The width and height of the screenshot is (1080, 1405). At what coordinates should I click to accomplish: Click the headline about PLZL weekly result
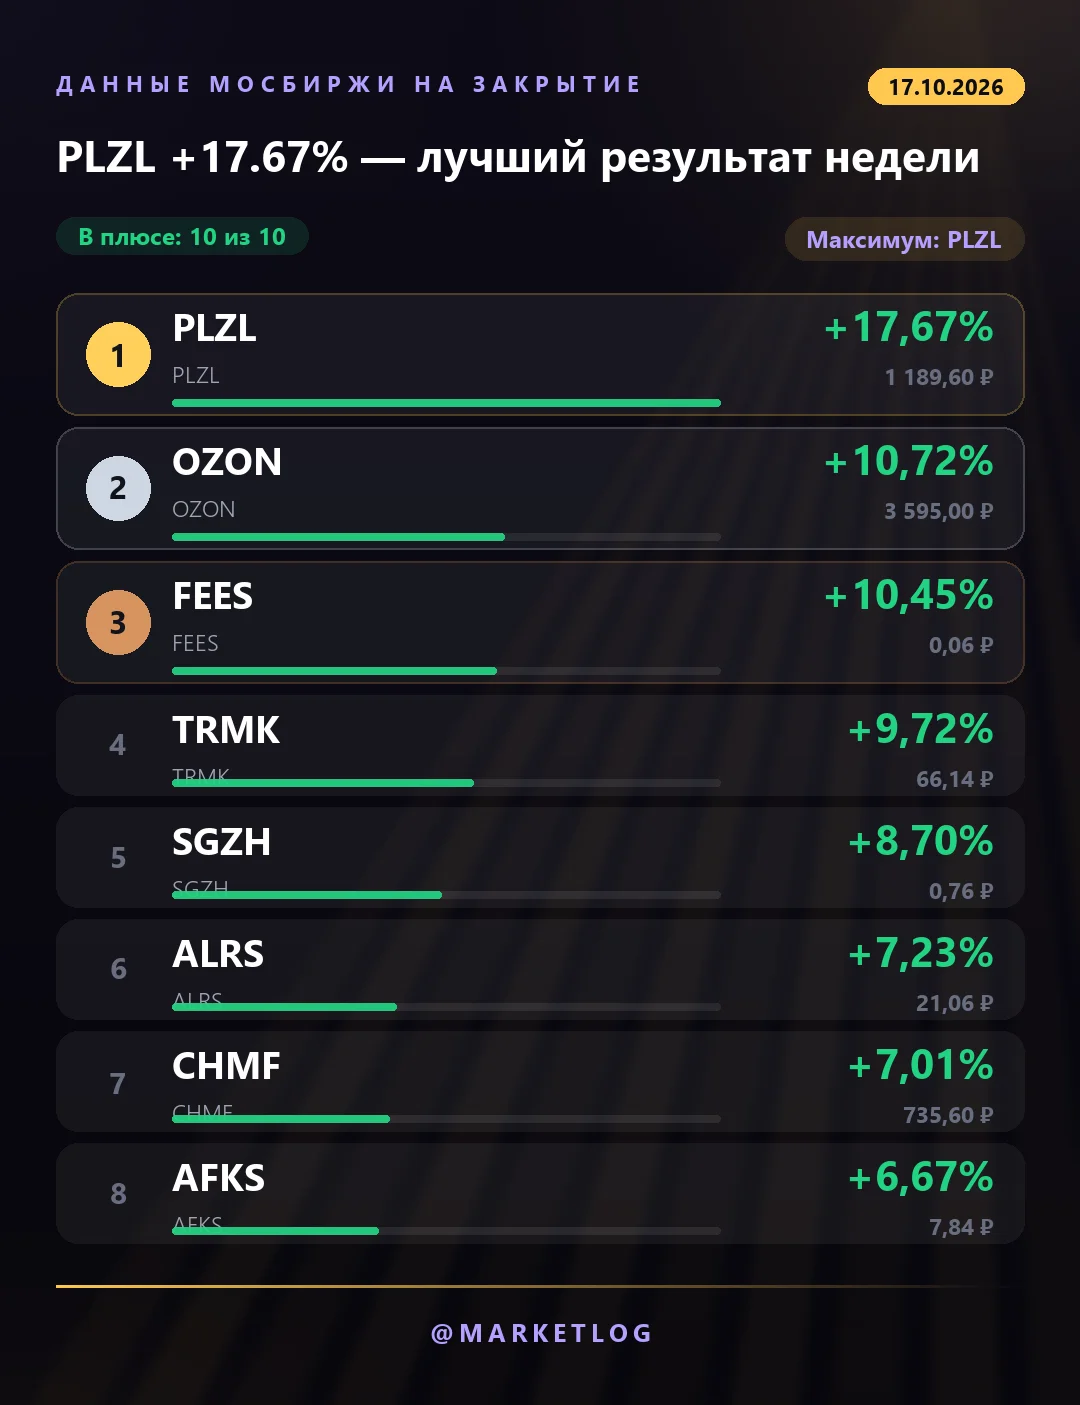[518, 158]
